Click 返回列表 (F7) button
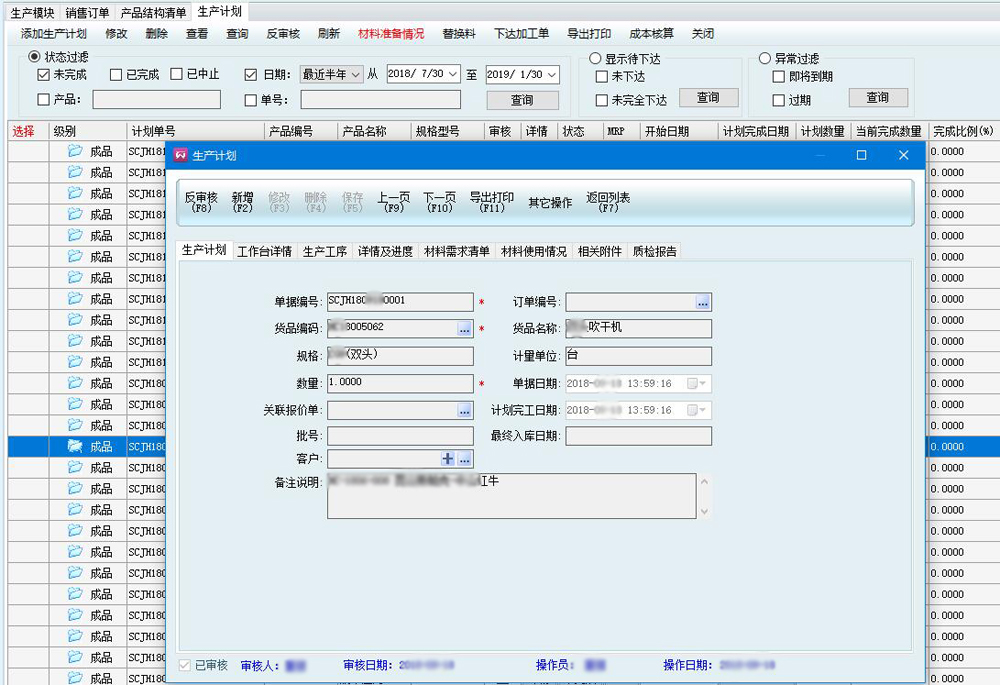 (608, 202)
